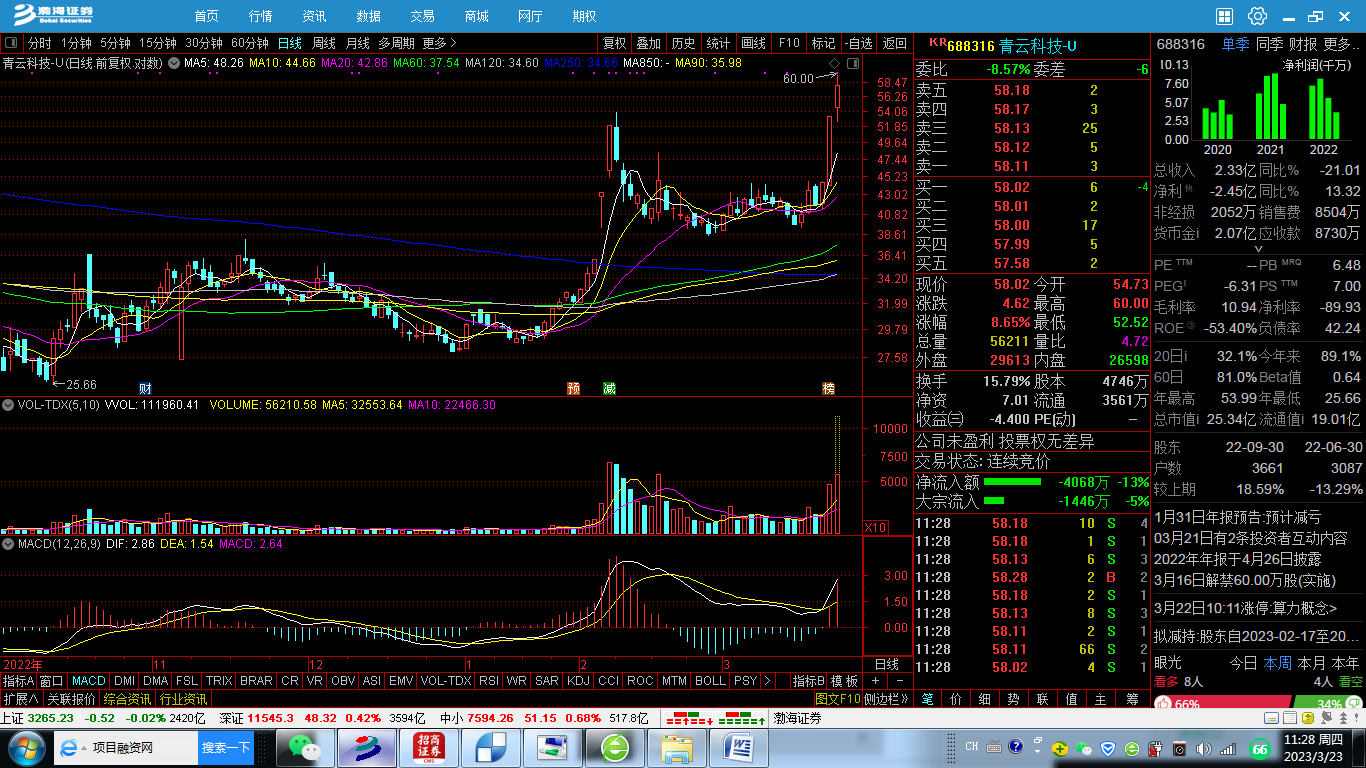Image resolution: width=1366 pixels, height=768 pixels.
Task: Click 统计 statistics button
Action: pyautogui.click(x=718, y=43)
